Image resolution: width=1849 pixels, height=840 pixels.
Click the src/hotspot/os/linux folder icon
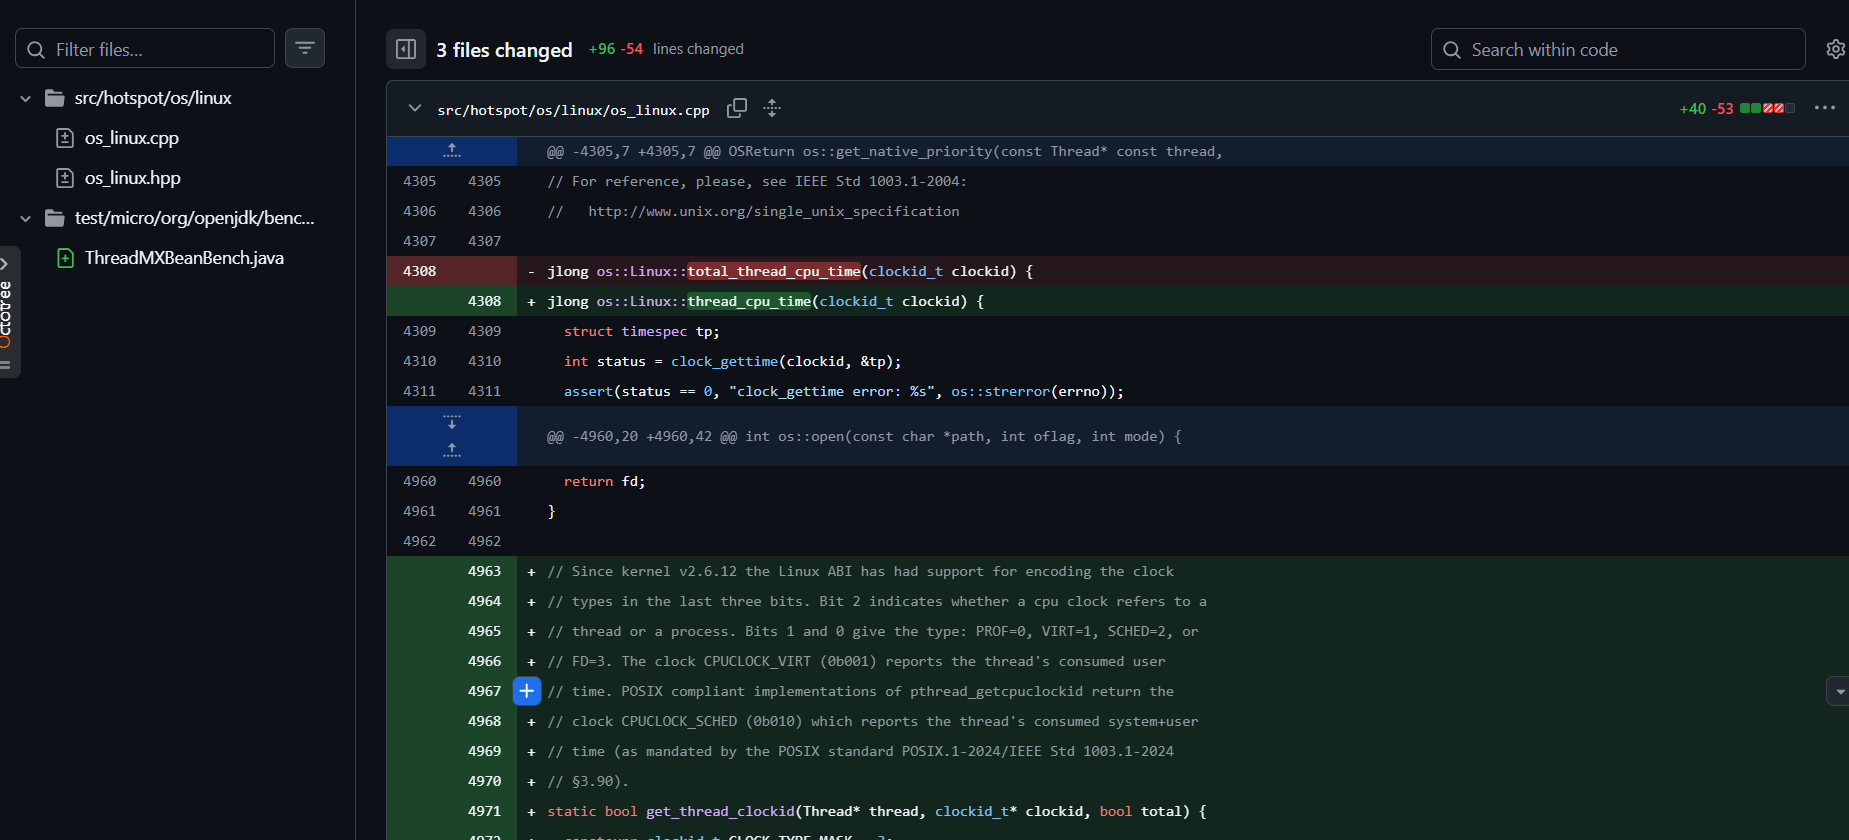[x=55, y=98]
